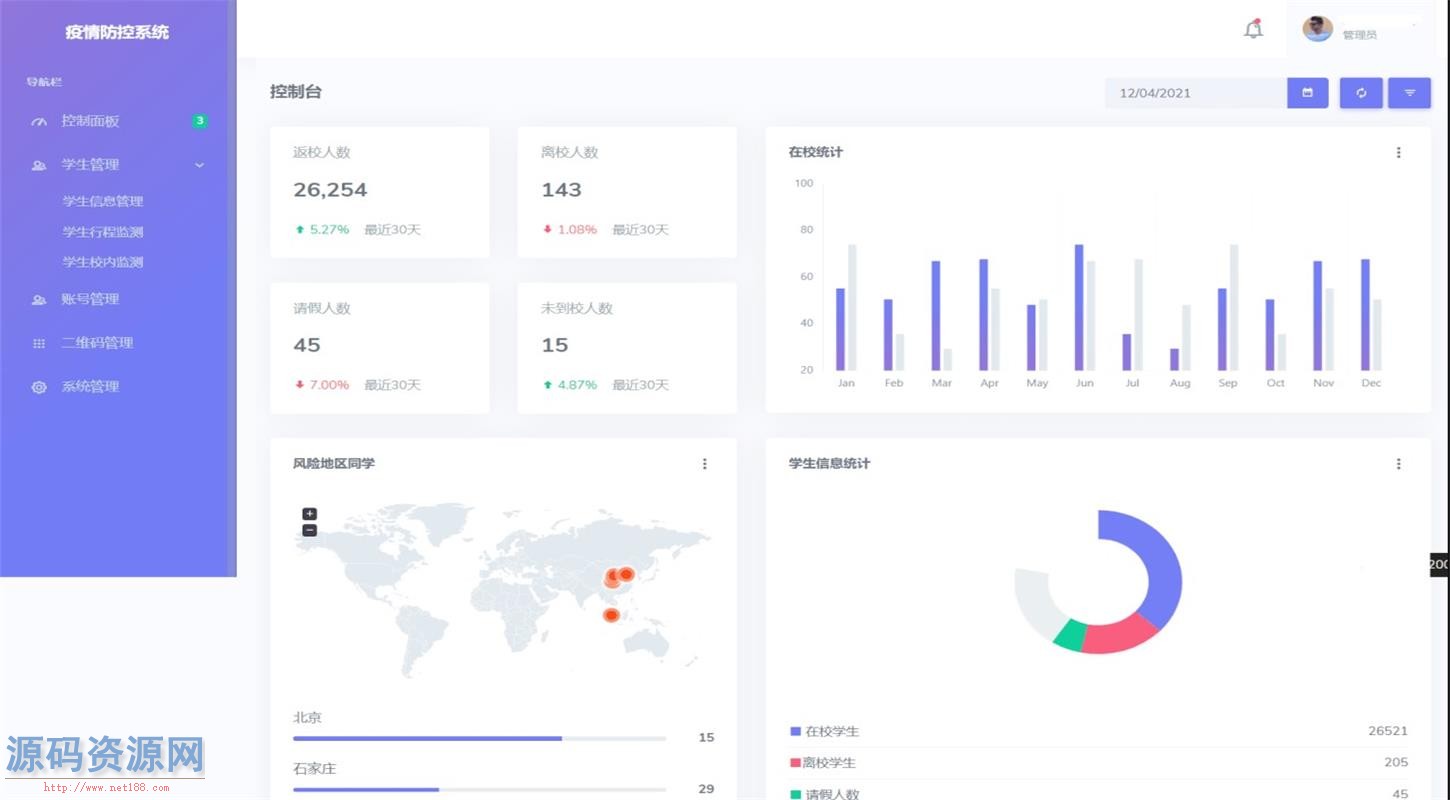Click the map zoom-in plus button
Image resolution: width=1450 pixels, height=800 pixels.
pos(309,513)
